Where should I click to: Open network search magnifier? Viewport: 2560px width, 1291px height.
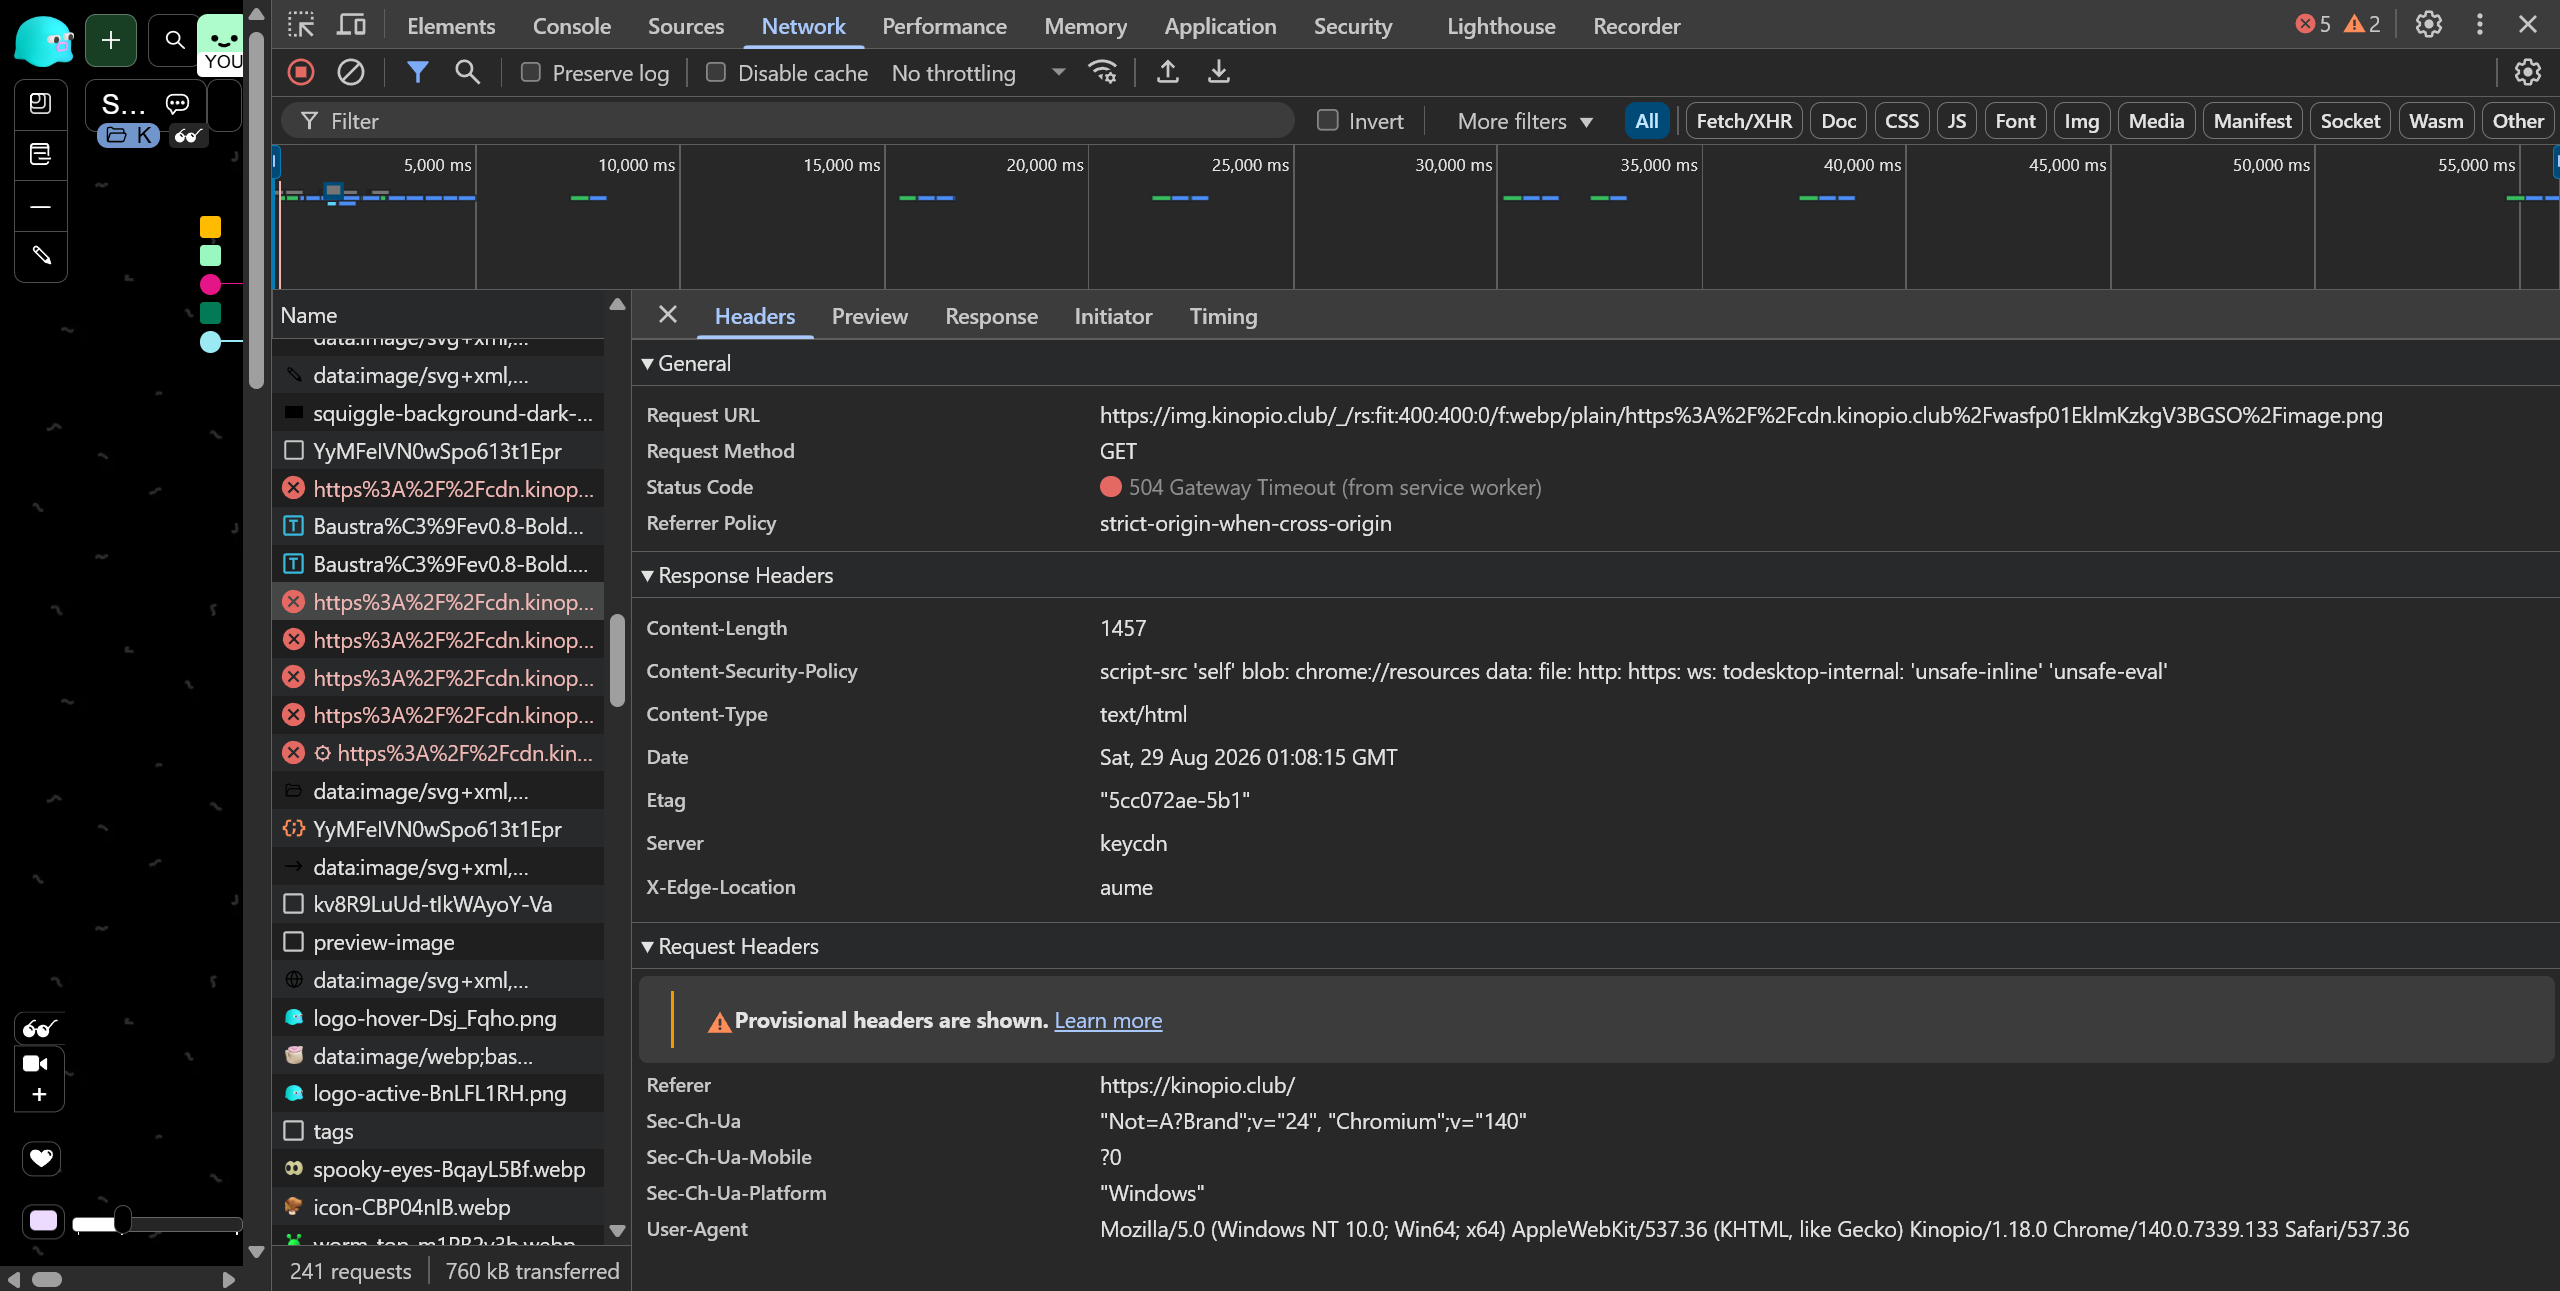coord(467,72)
